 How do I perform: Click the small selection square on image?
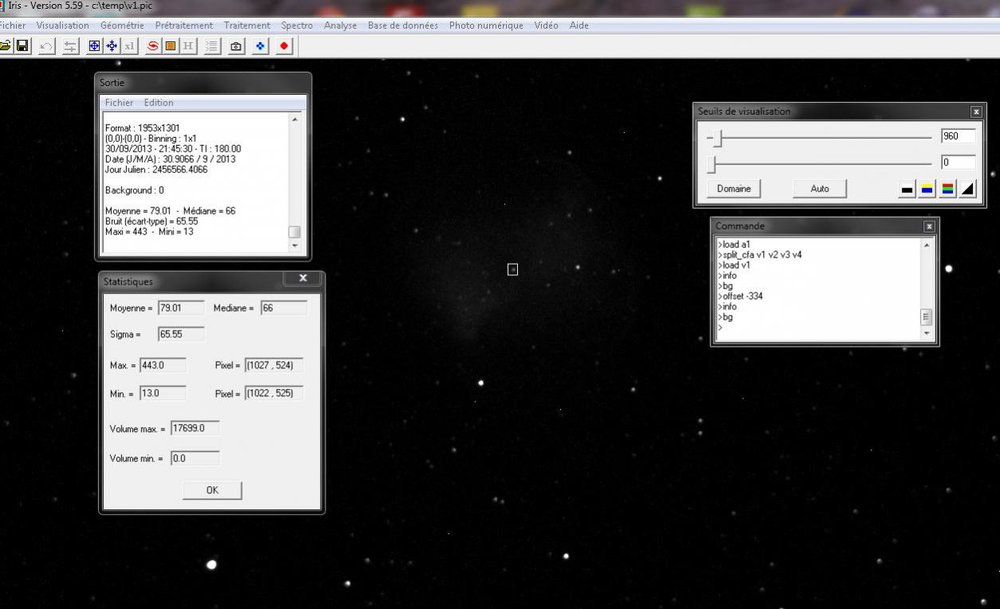pyautogui.click(x=513, y=270)
